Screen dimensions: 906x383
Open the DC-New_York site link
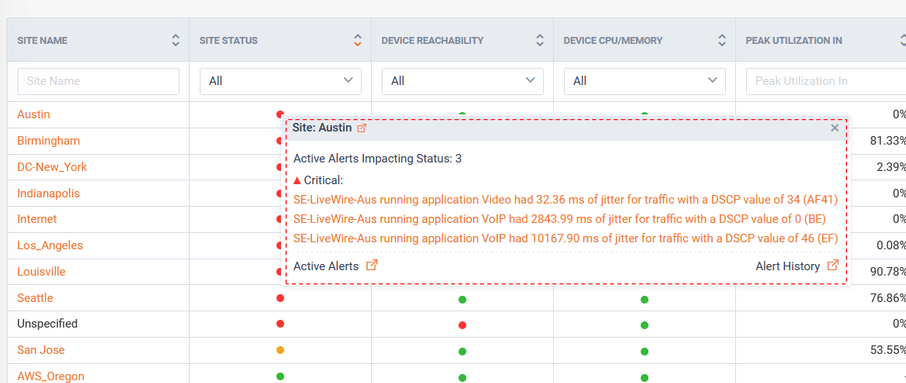[x=52, y=167]
